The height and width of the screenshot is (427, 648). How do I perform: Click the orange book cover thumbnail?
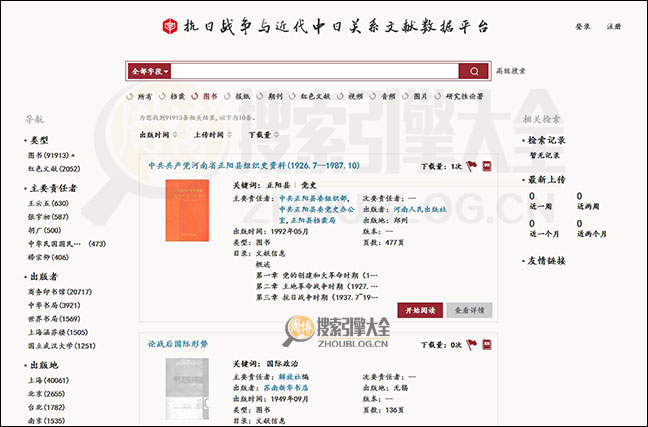point(187,210)
